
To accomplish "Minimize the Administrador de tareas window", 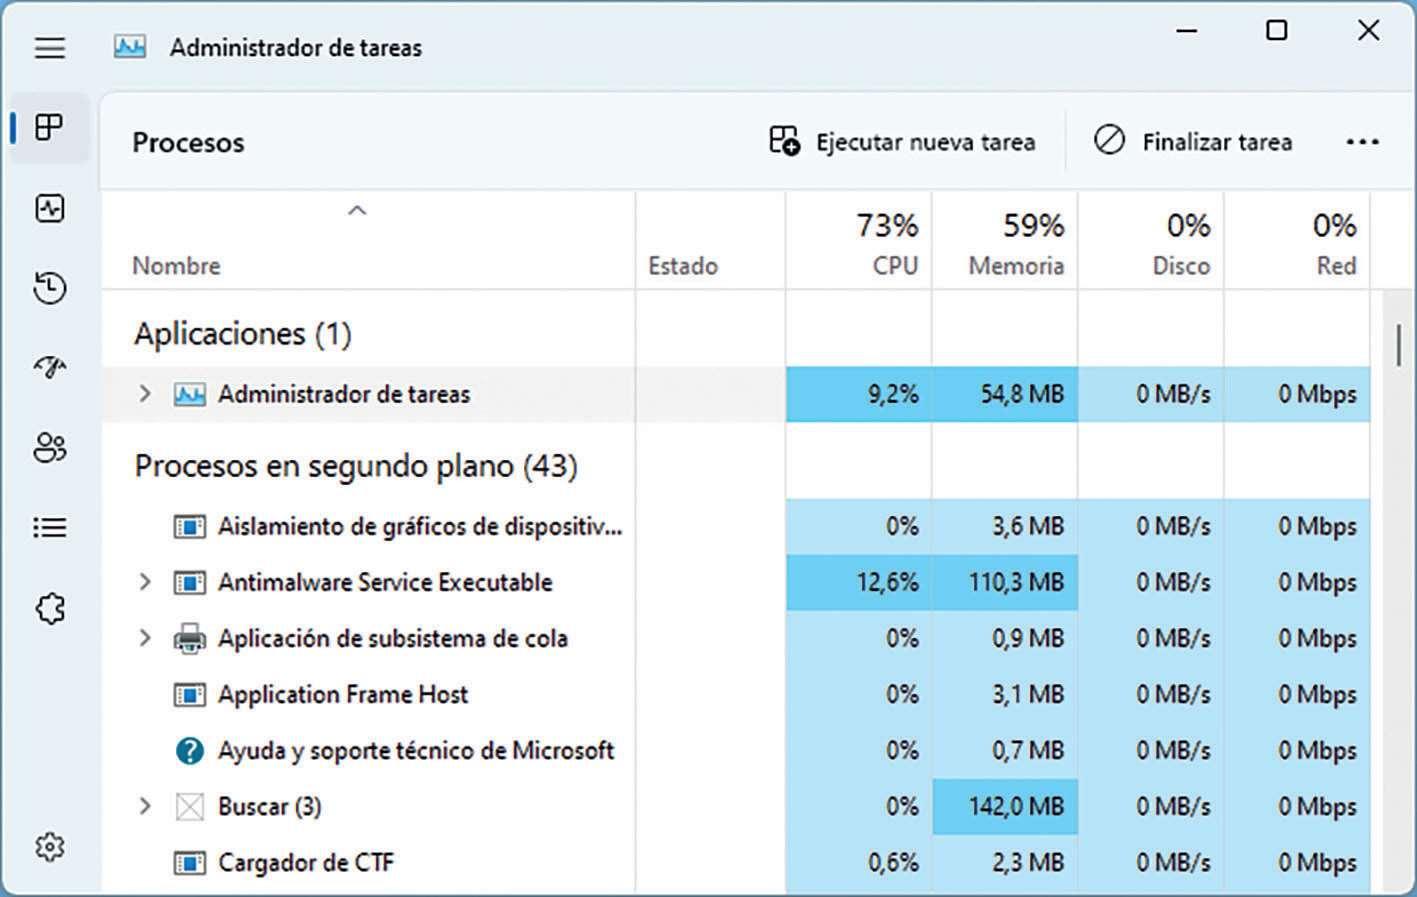I will (1187, 31).
